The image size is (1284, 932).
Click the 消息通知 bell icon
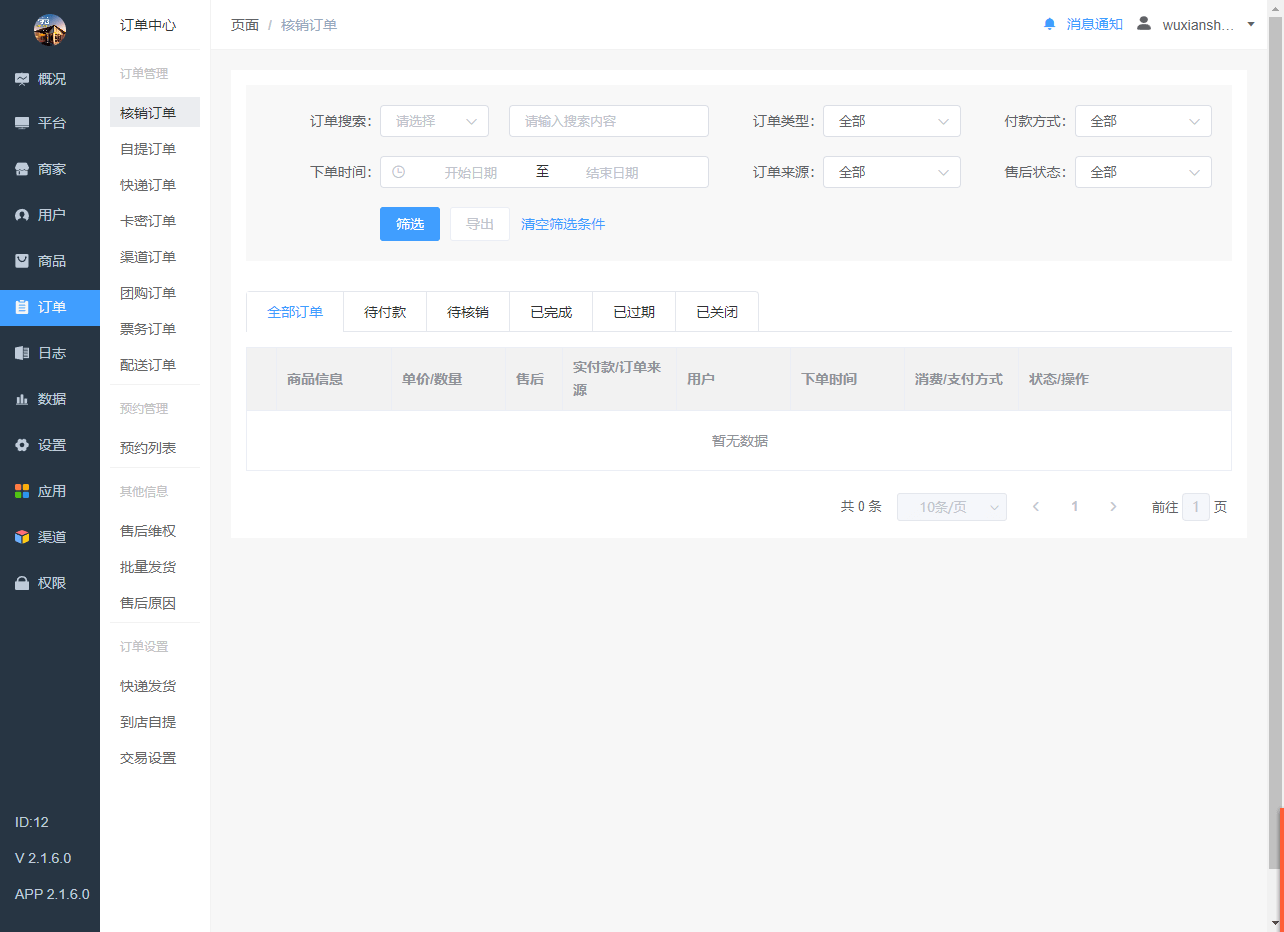(x=1049, y=24)
